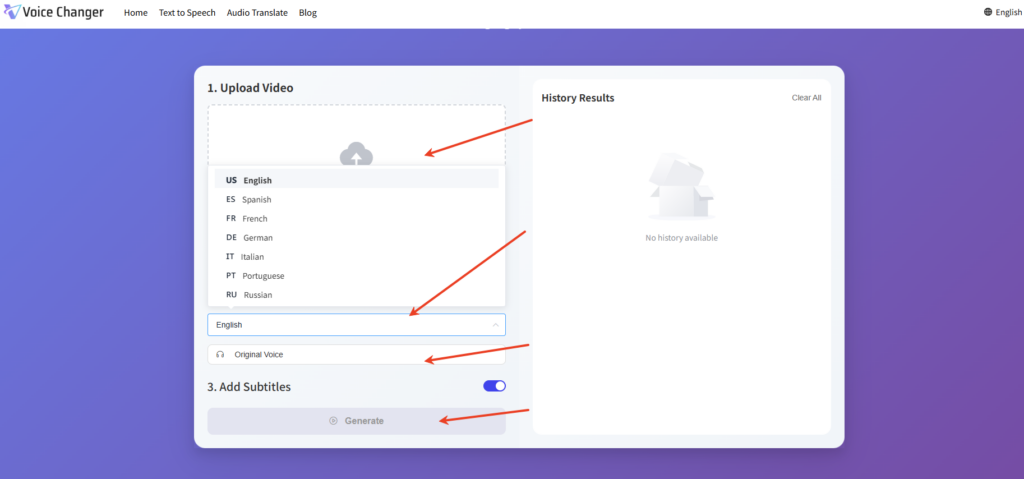Select PT Portuguese option

point(357,276)
